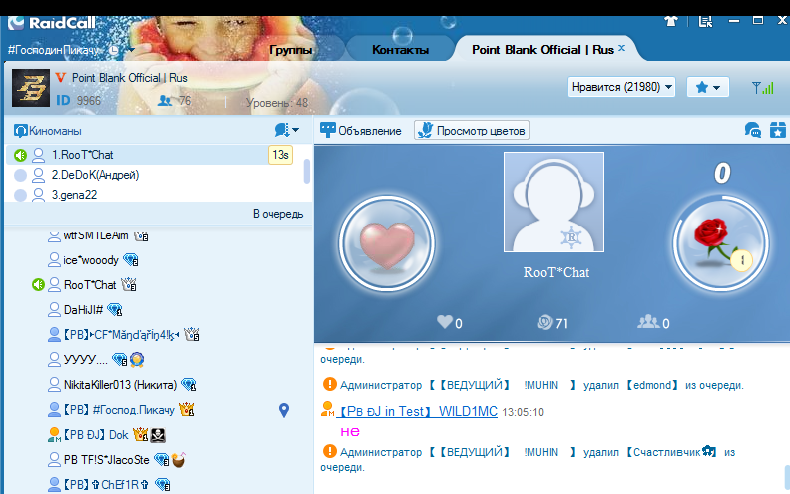This screenshot has width=790, height=494.
Task: Click the crown badge beside RooT*Chat in list
Action: [x=128, y=285]
